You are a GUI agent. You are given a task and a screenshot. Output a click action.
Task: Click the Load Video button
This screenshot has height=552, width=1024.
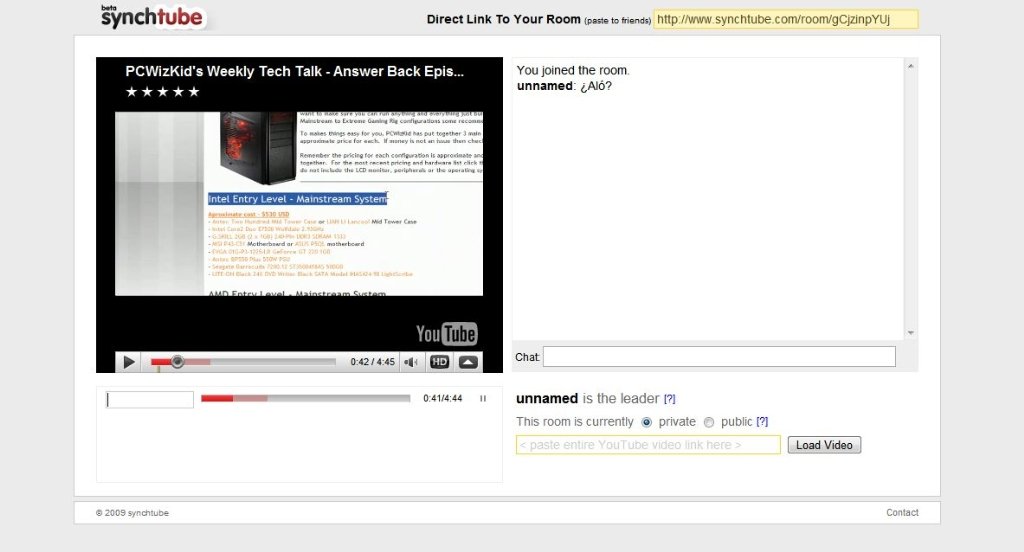click(824, 445)
